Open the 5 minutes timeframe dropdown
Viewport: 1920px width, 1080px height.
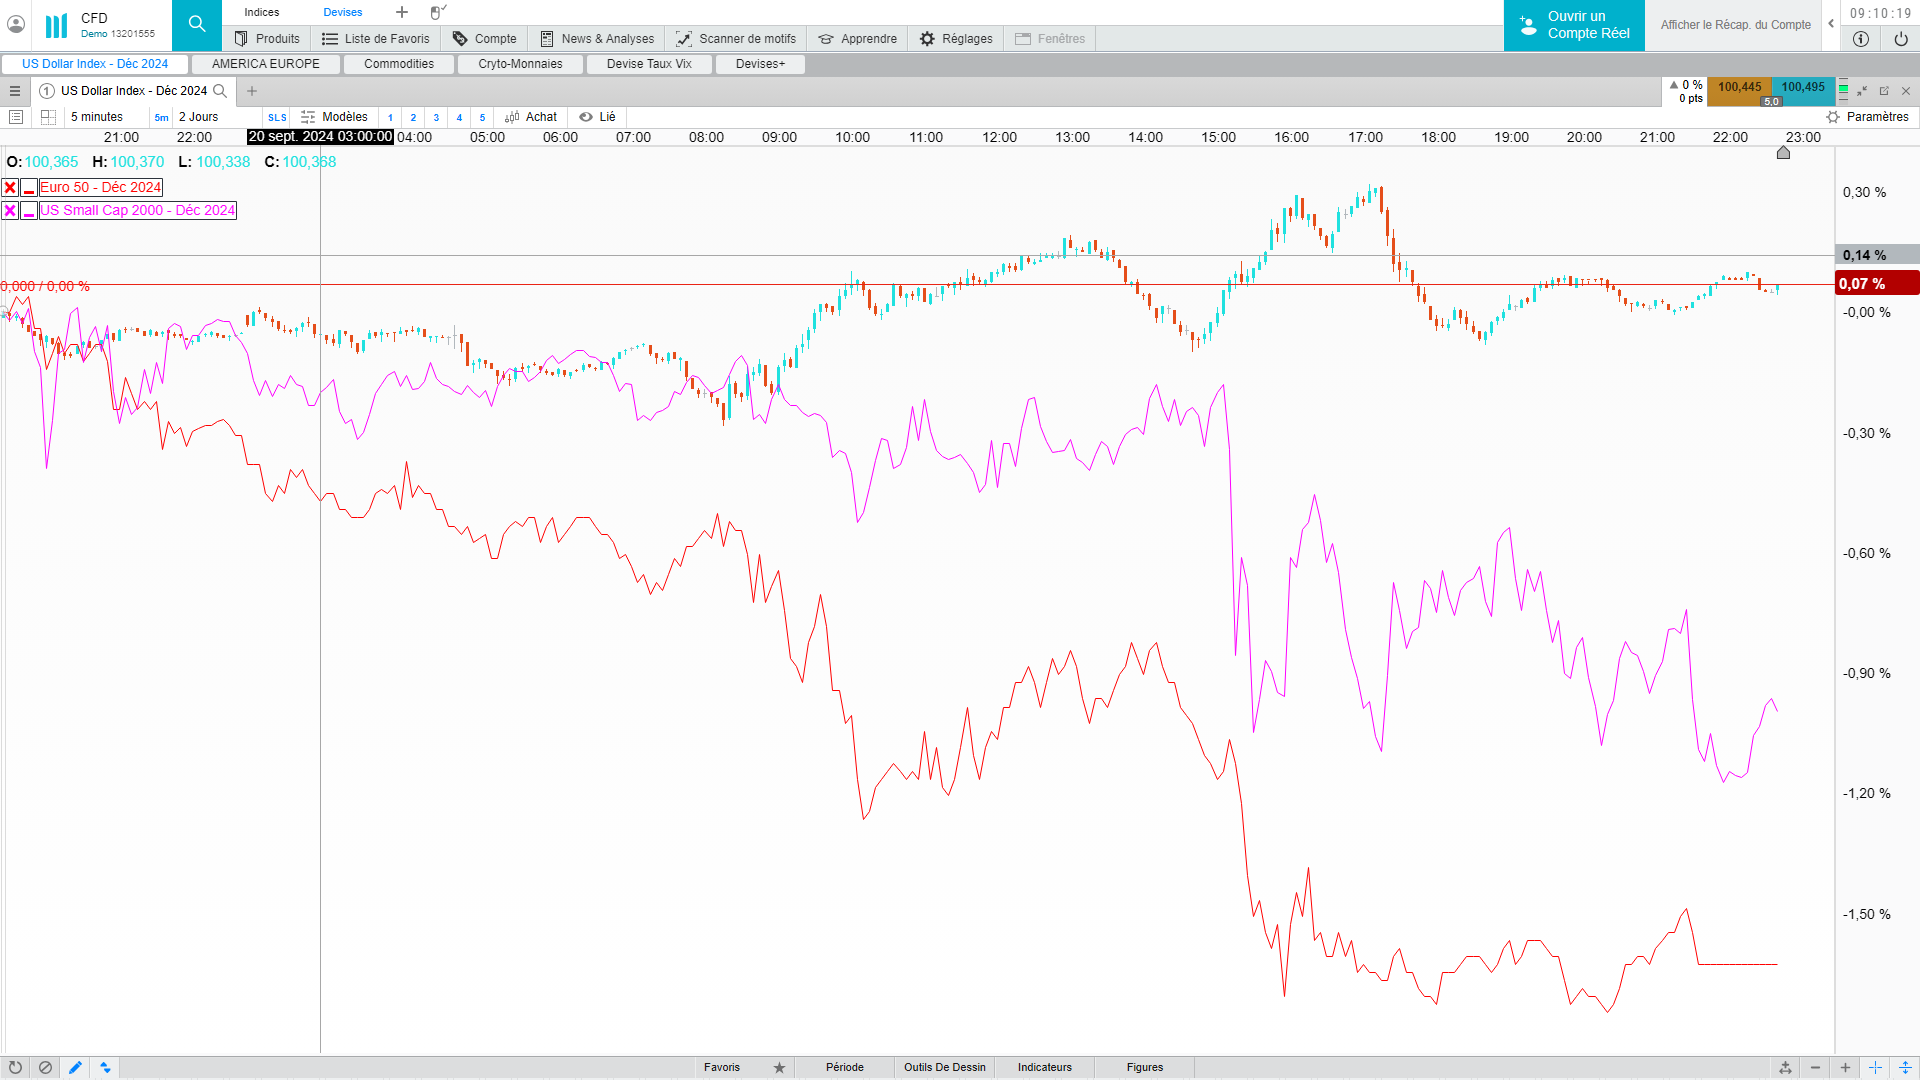pos(97,117)
